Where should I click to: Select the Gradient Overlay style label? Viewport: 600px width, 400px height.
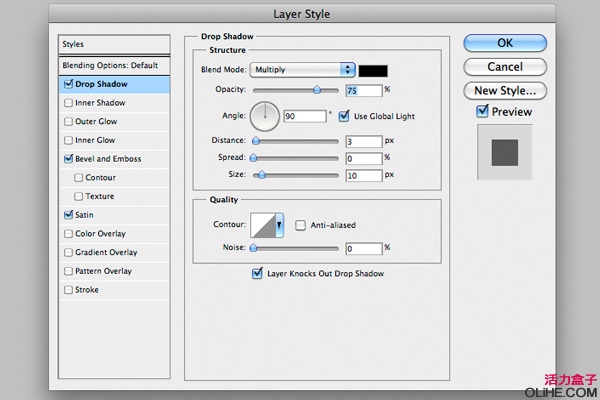pos(106,252)
